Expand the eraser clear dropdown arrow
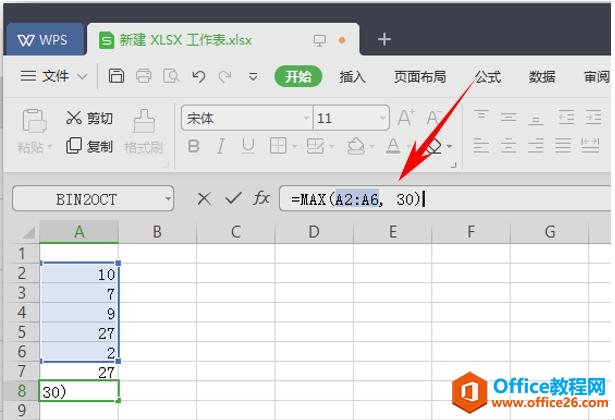 [x=449, y=147]
